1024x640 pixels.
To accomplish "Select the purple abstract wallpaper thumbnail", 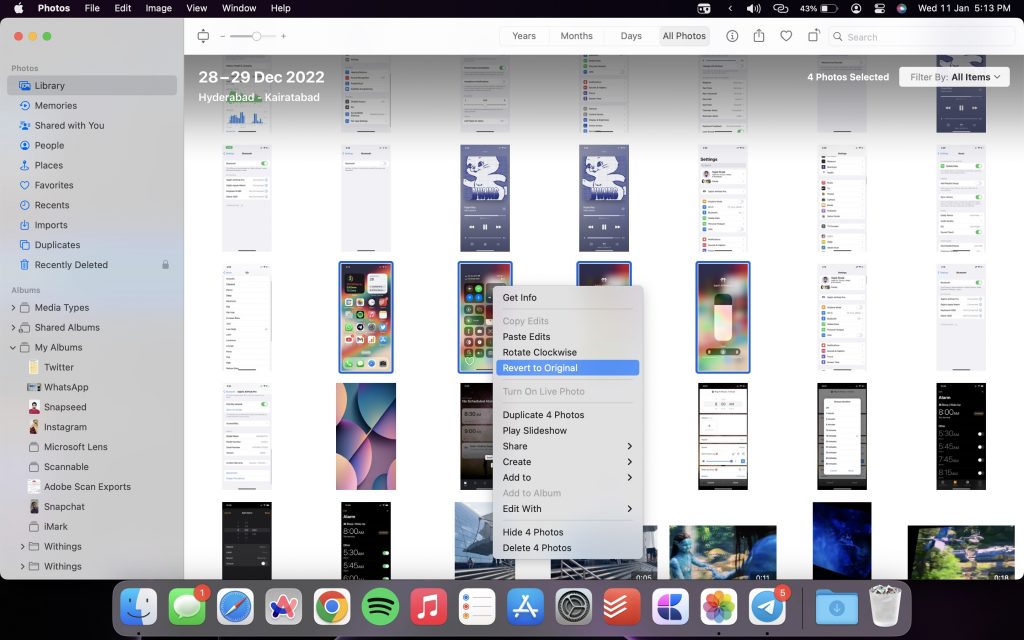I will 365,436.
